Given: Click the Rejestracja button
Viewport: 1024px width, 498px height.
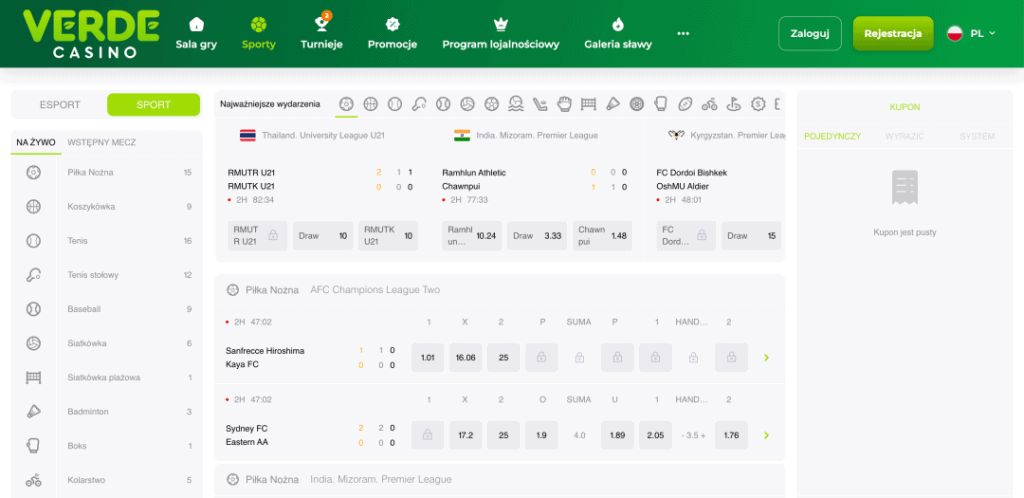Looking at the screenshot, I should [x=893, y=33].
